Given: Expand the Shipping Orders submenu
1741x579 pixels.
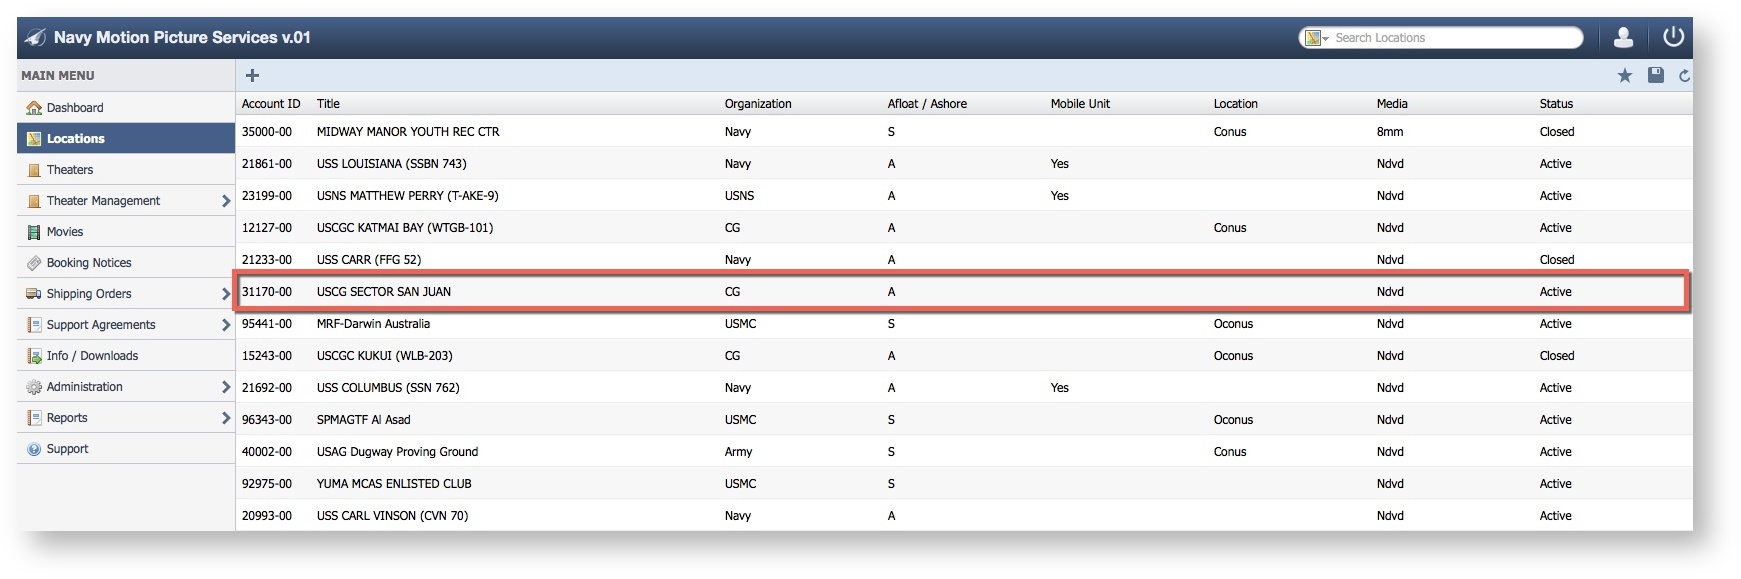Looking at the screenshot, I should [x=225, y=294].
